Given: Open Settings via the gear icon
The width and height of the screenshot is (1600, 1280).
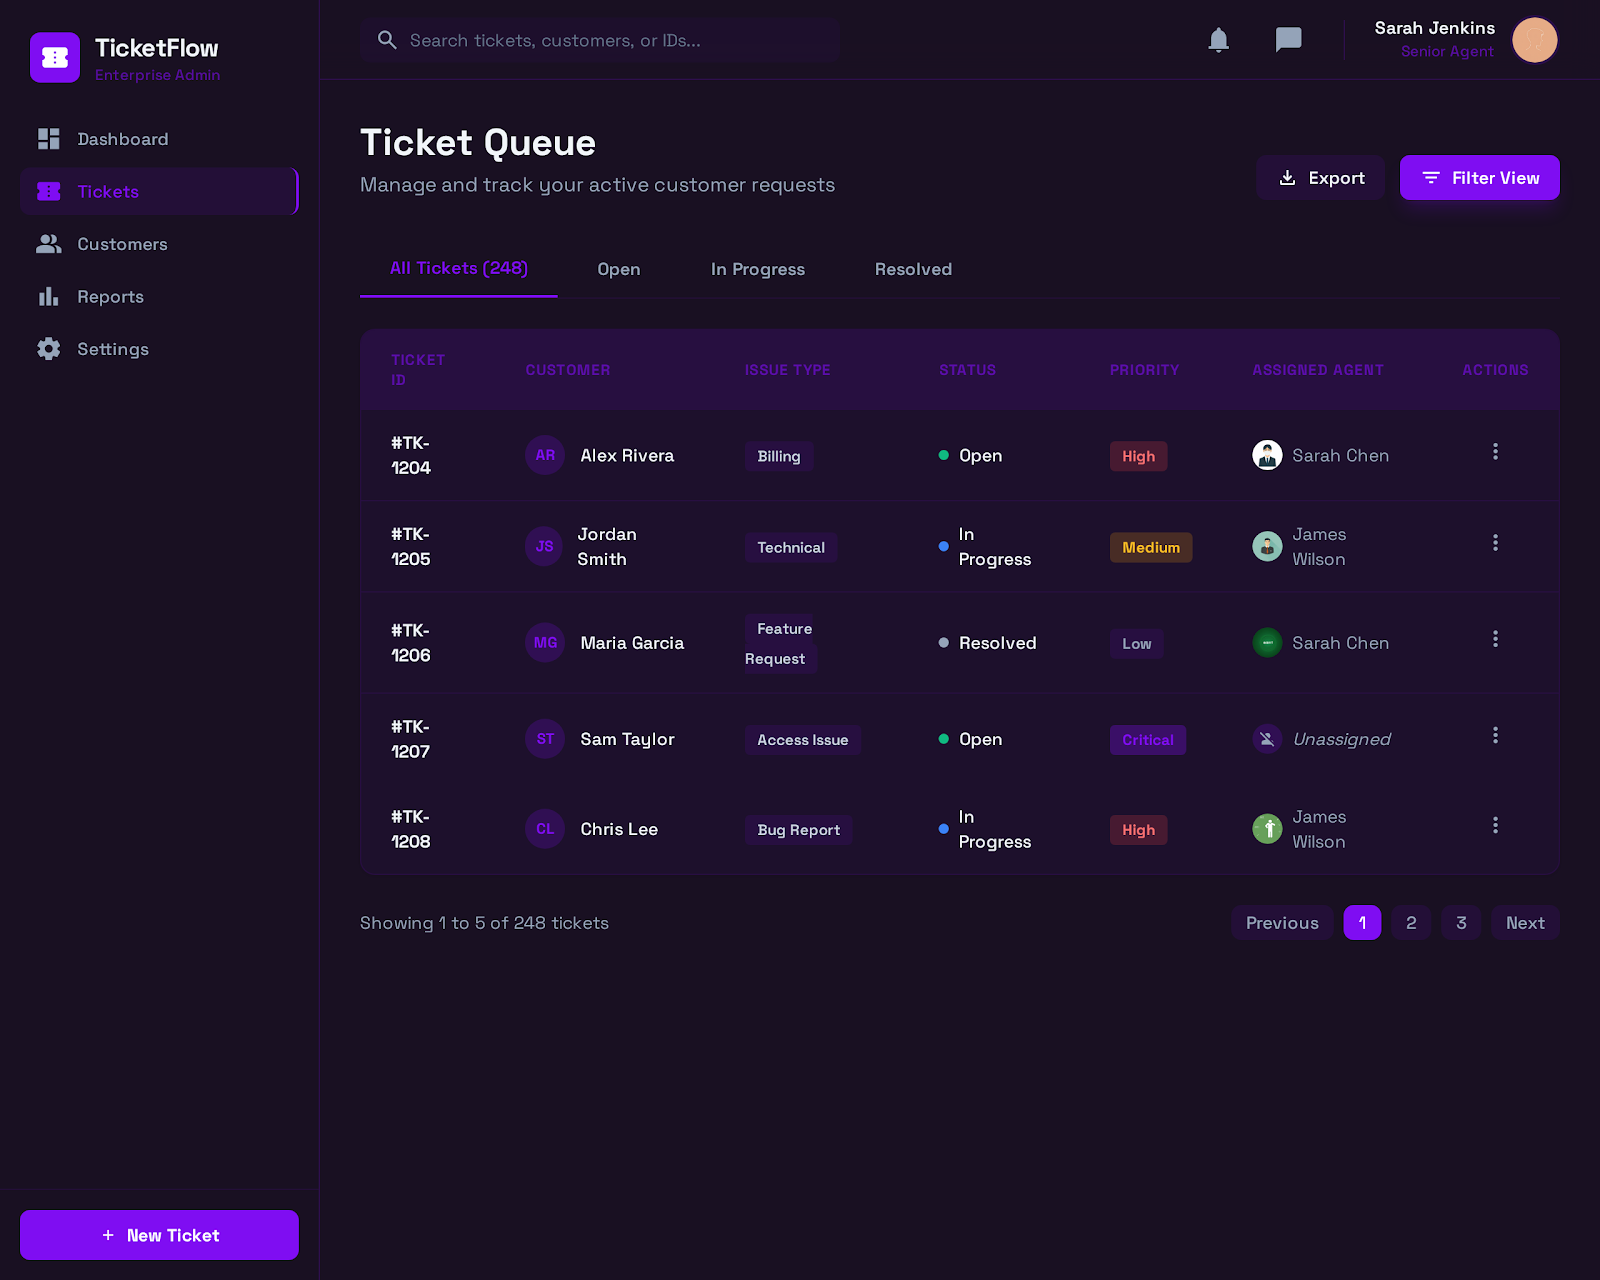Looking at the screenshot, I should click(48, 348).
